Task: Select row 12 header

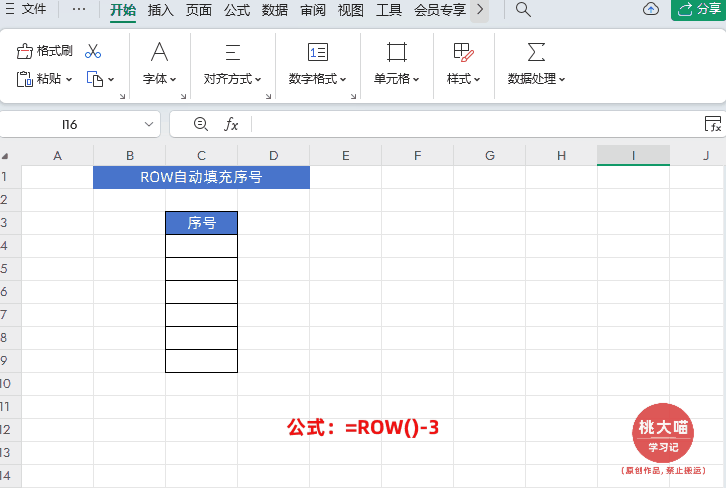Action: click(x=10, y=430)
